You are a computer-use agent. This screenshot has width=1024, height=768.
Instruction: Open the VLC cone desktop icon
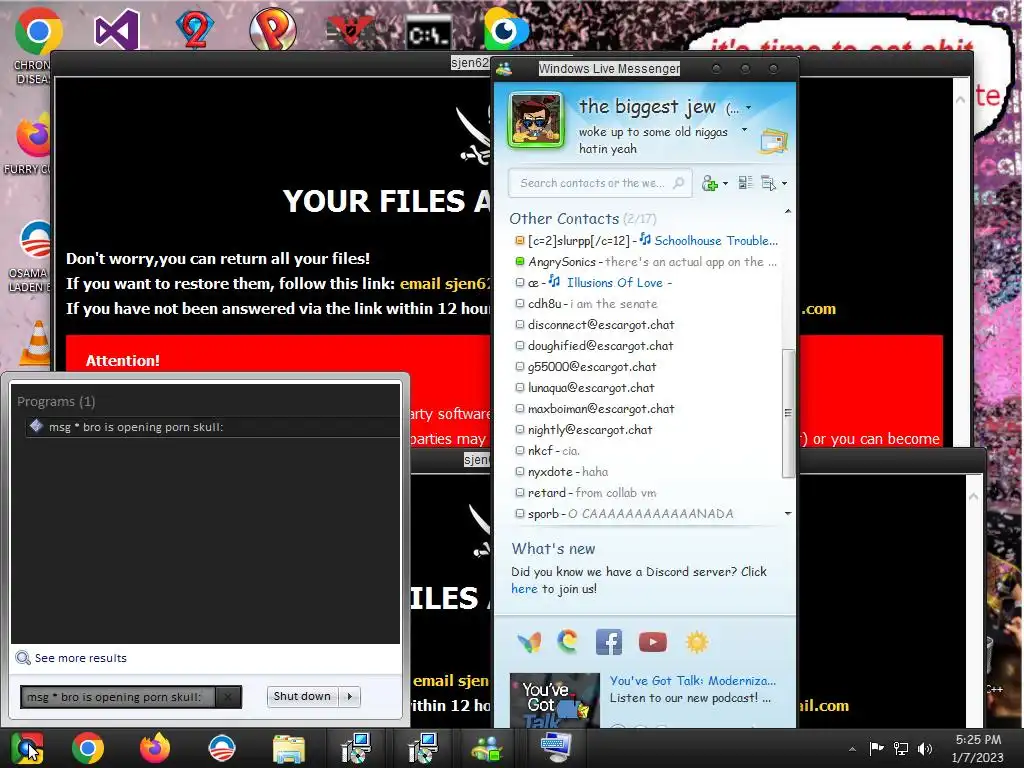(36, 343)
